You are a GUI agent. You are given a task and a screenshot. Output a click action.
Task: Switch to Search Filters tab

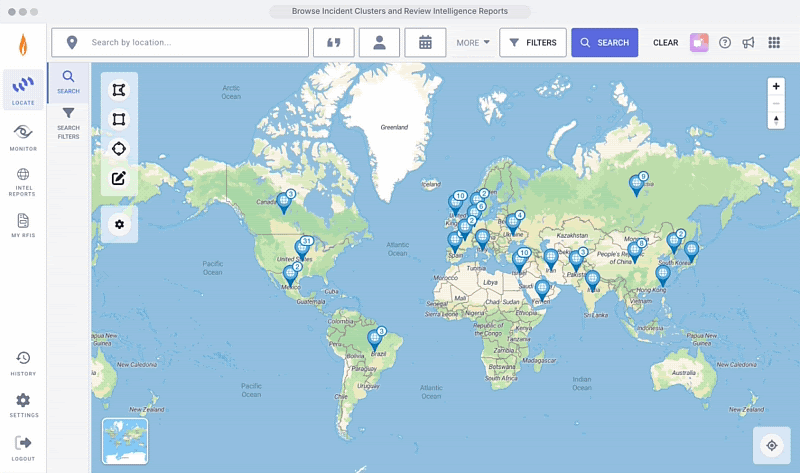click(68, 123)
